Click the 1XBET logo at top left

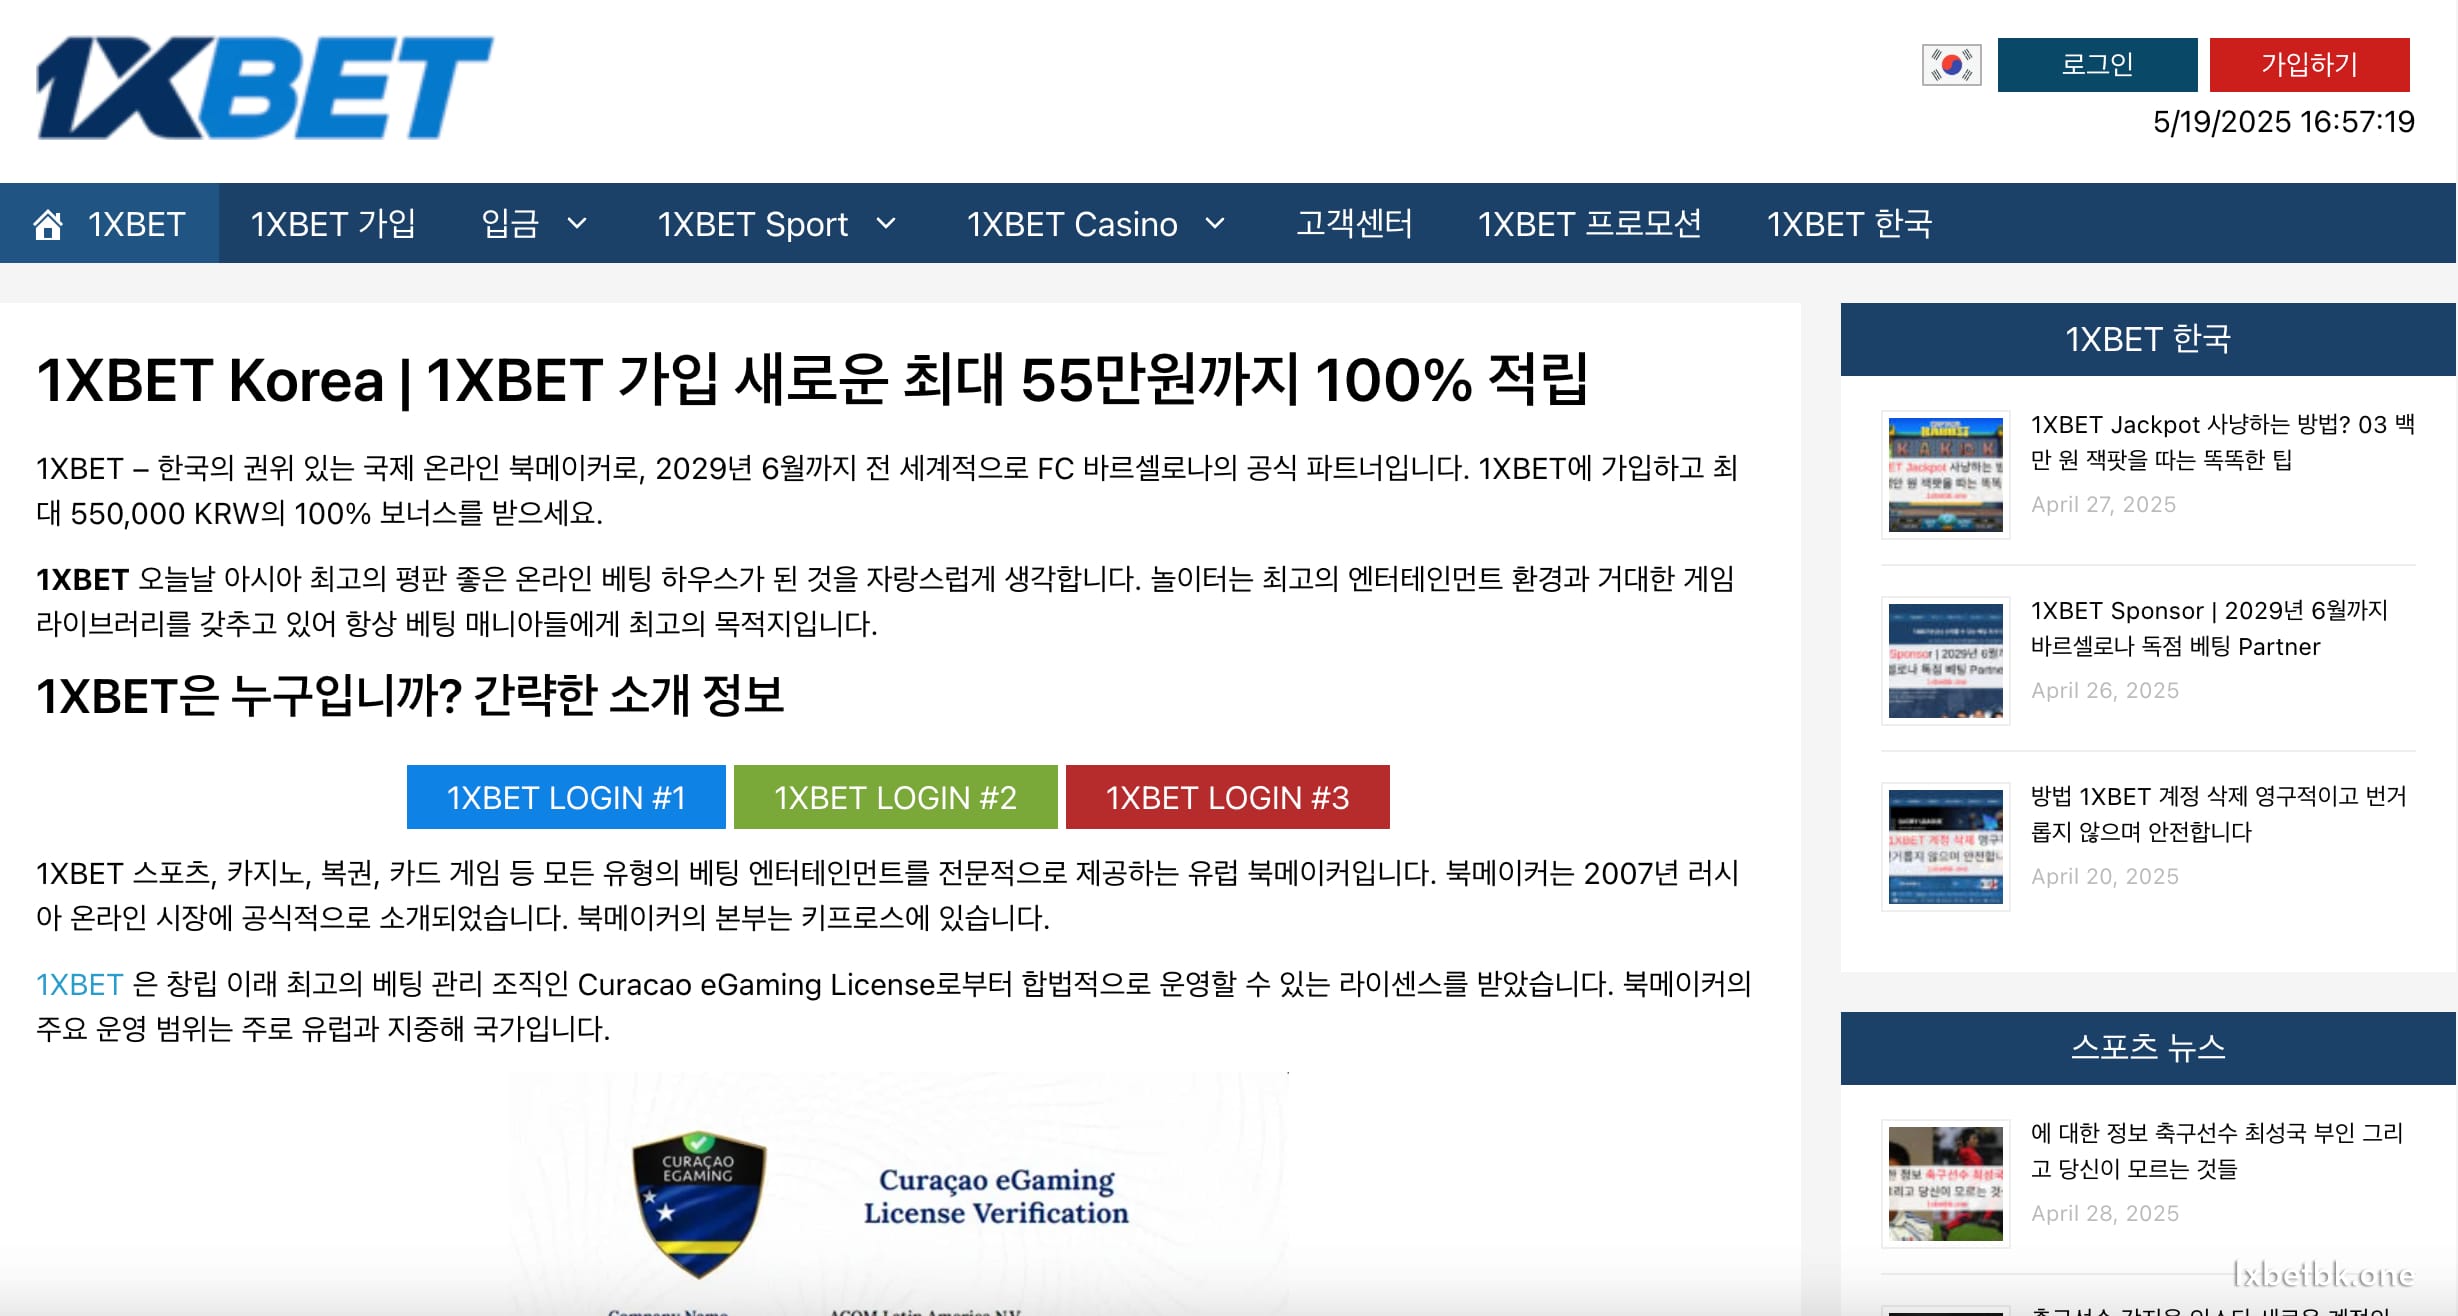point(265,88)
